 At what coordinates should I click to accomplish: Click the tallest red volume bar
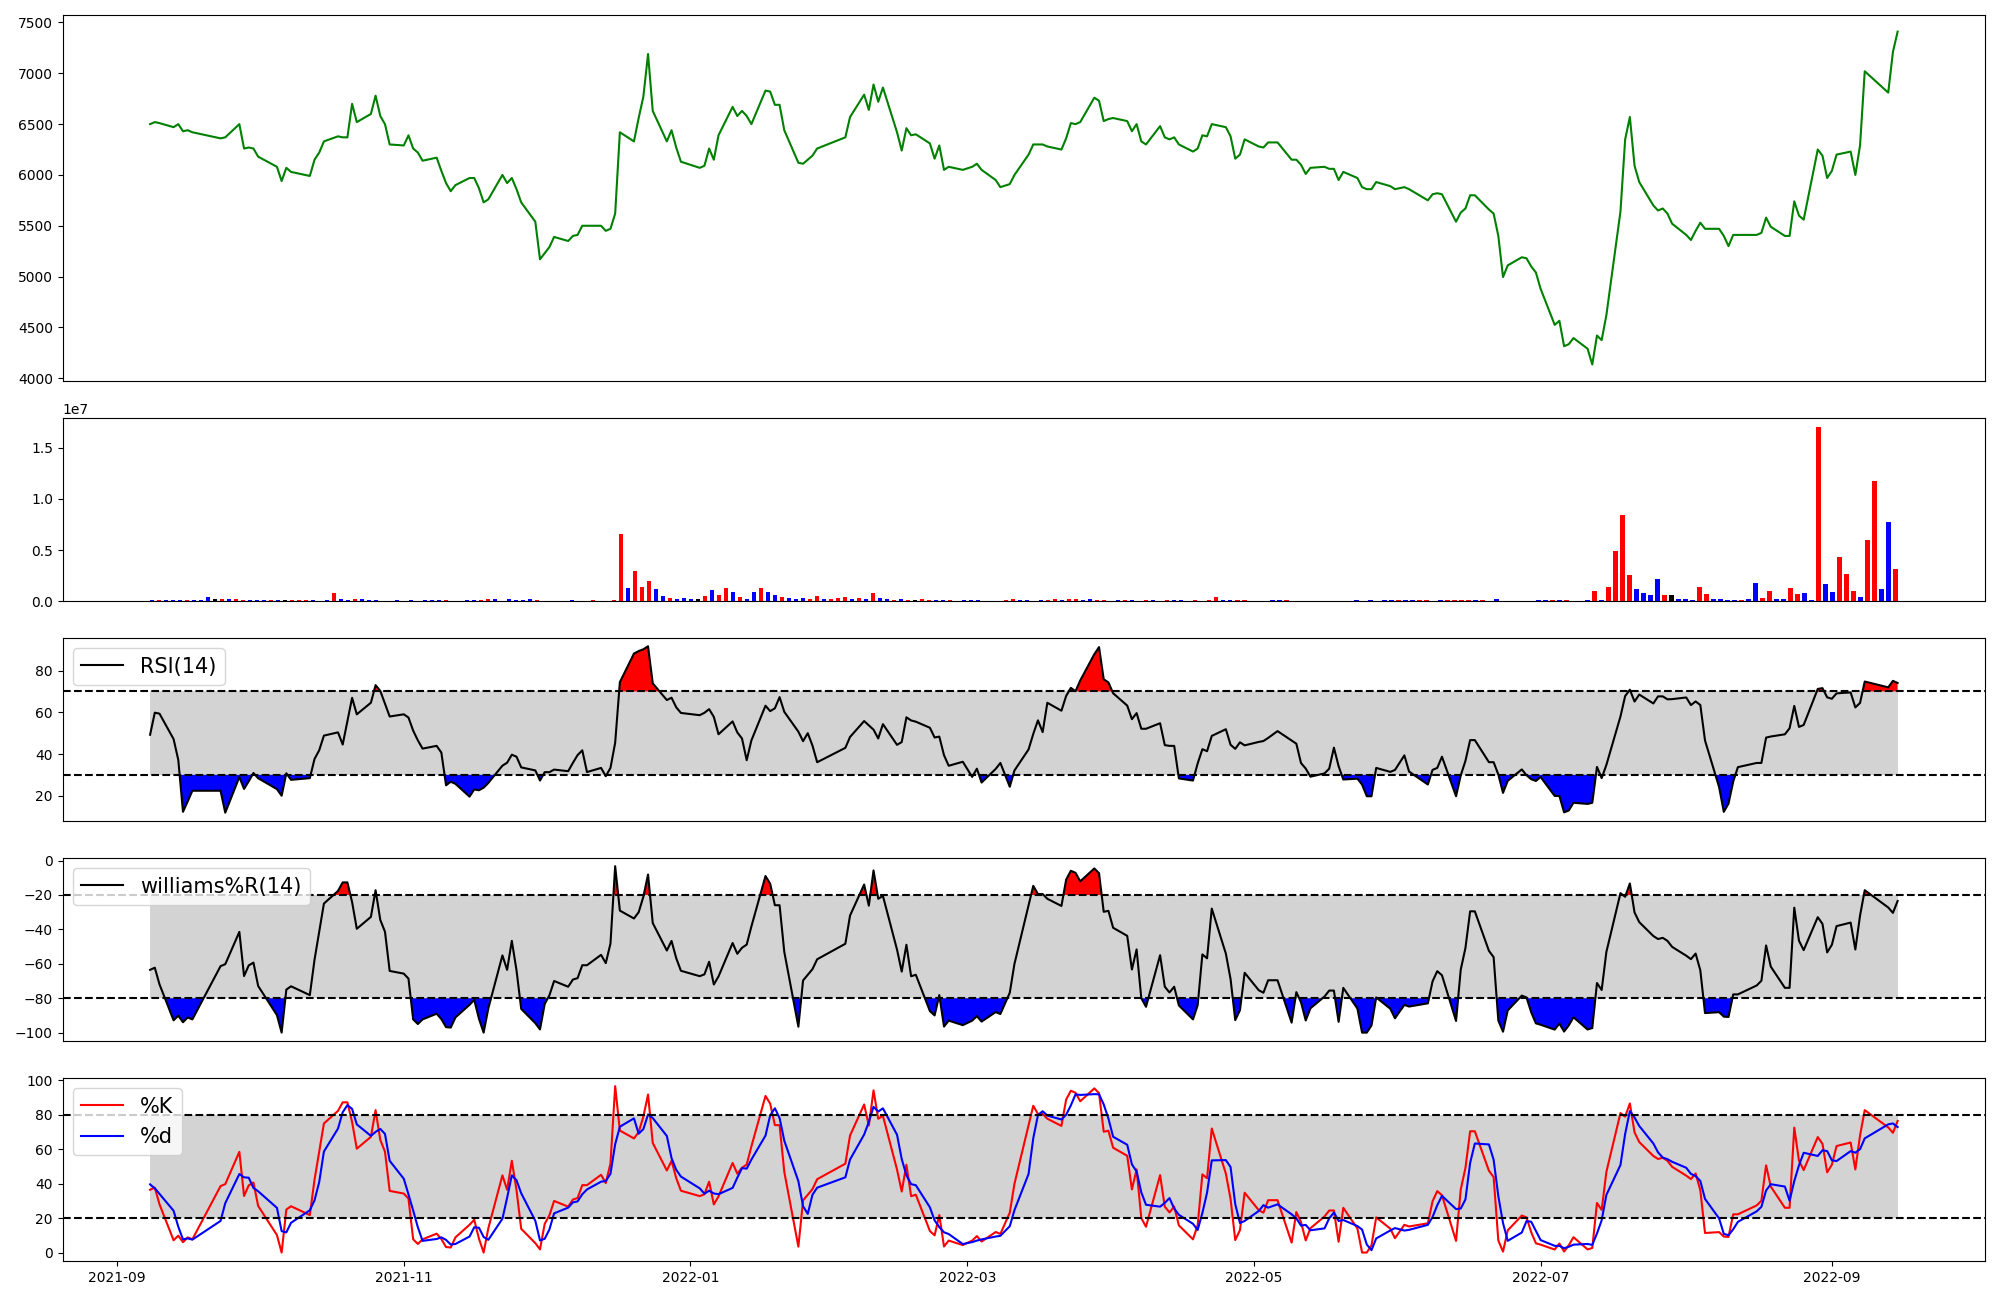point(1818,514)
